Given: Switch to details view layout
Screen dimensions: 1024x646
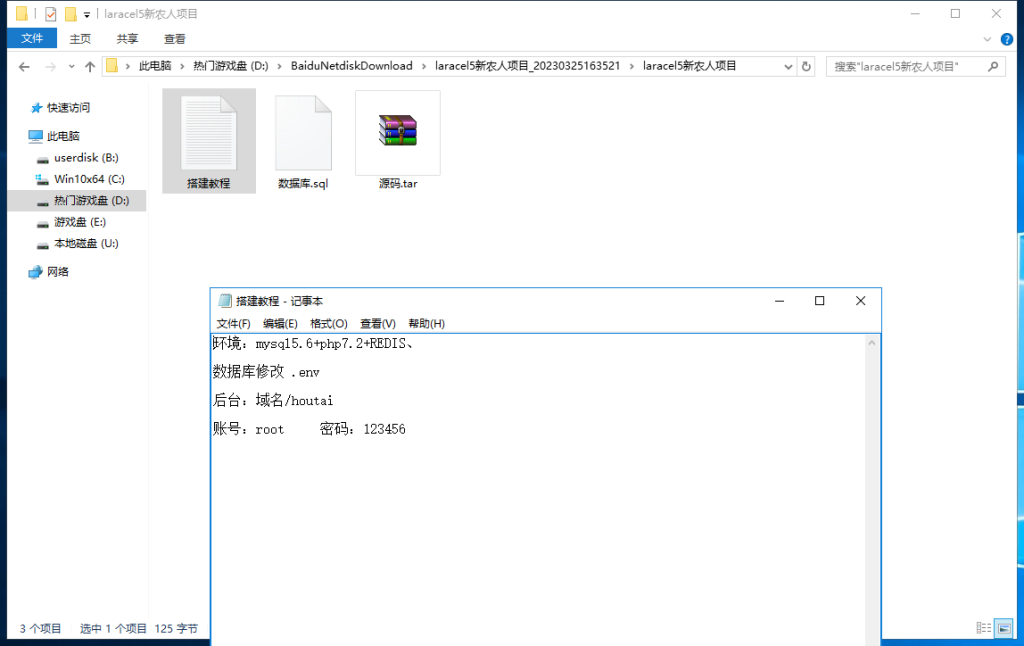Looking at the screenshot, I should pyautogui.click(x=982, y=628).
